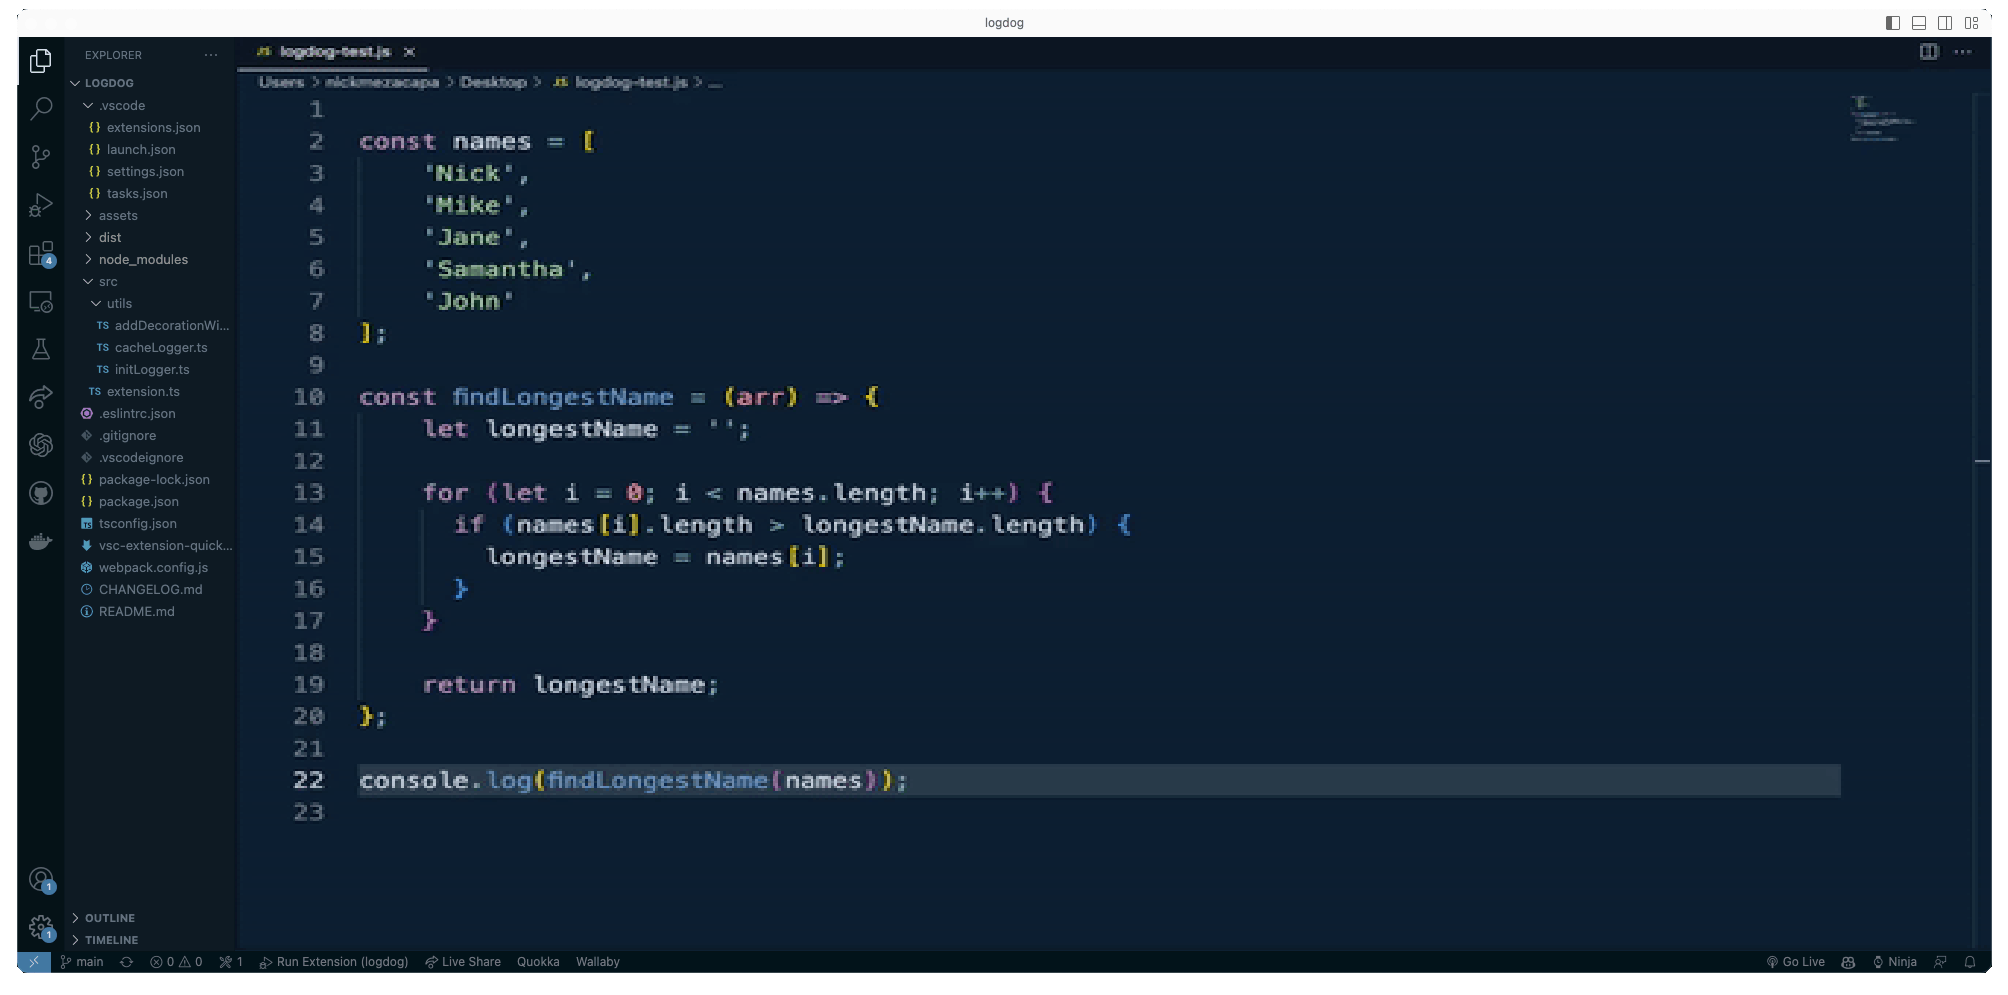2008x995 pixels.
Task: Open the Explorer view in activity bar
Action: [x=41, y=61]
